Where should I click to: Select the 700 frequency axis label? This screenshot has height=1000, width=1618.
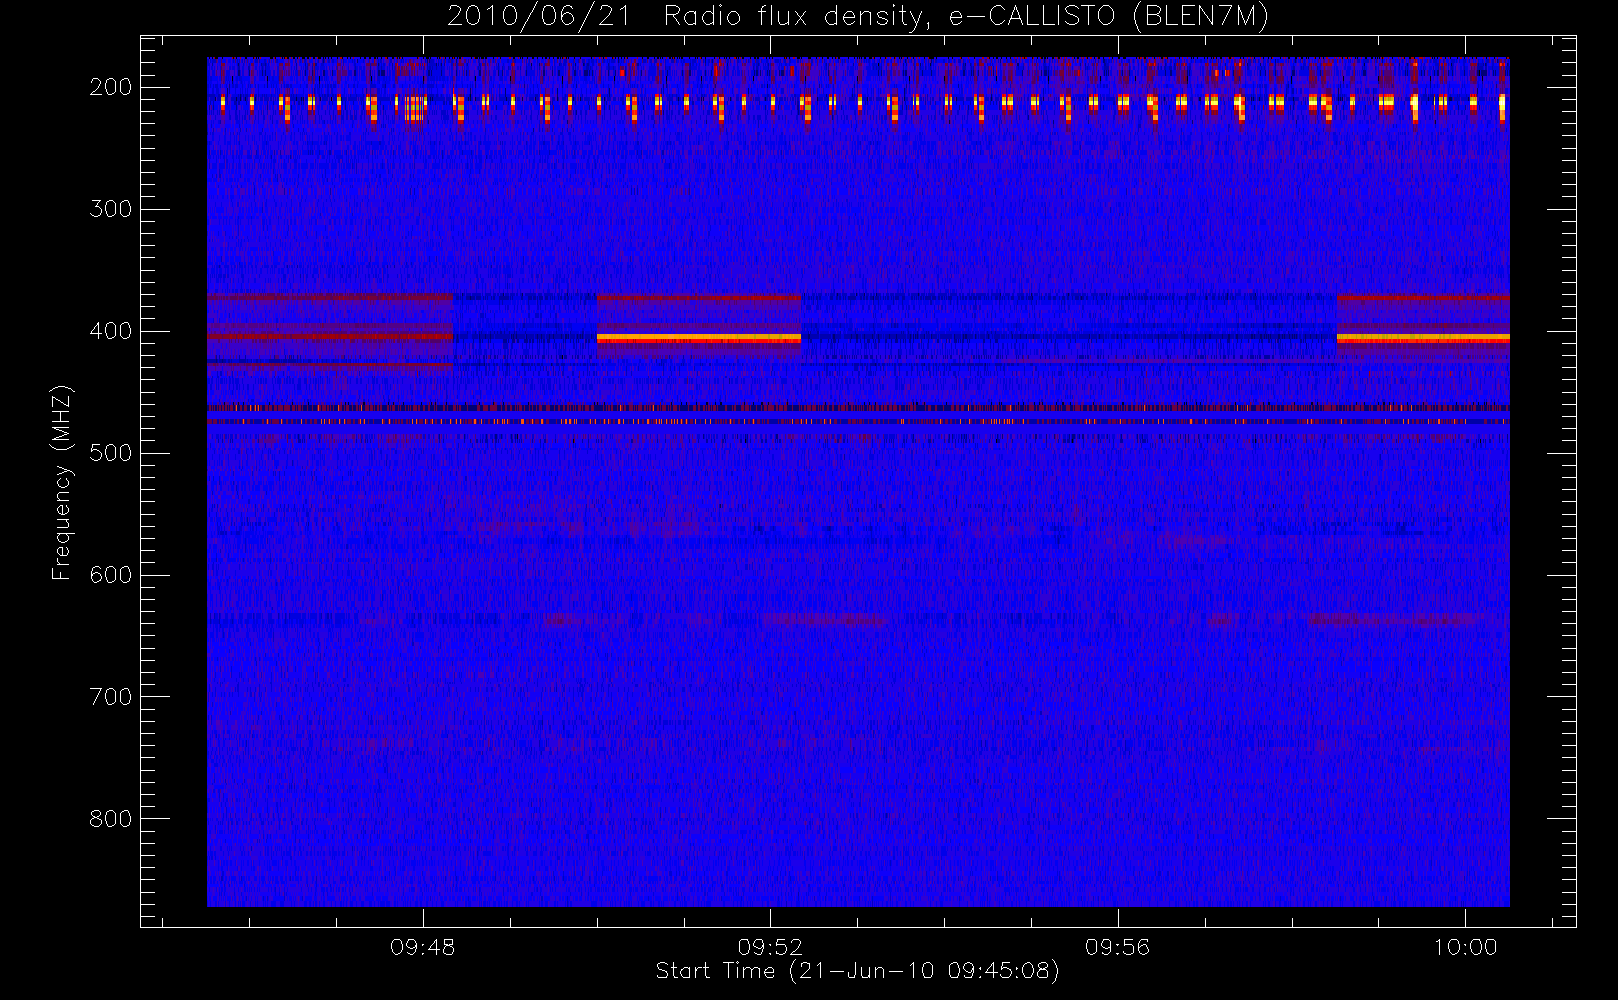pyautogui.click(x=110, y=697)
